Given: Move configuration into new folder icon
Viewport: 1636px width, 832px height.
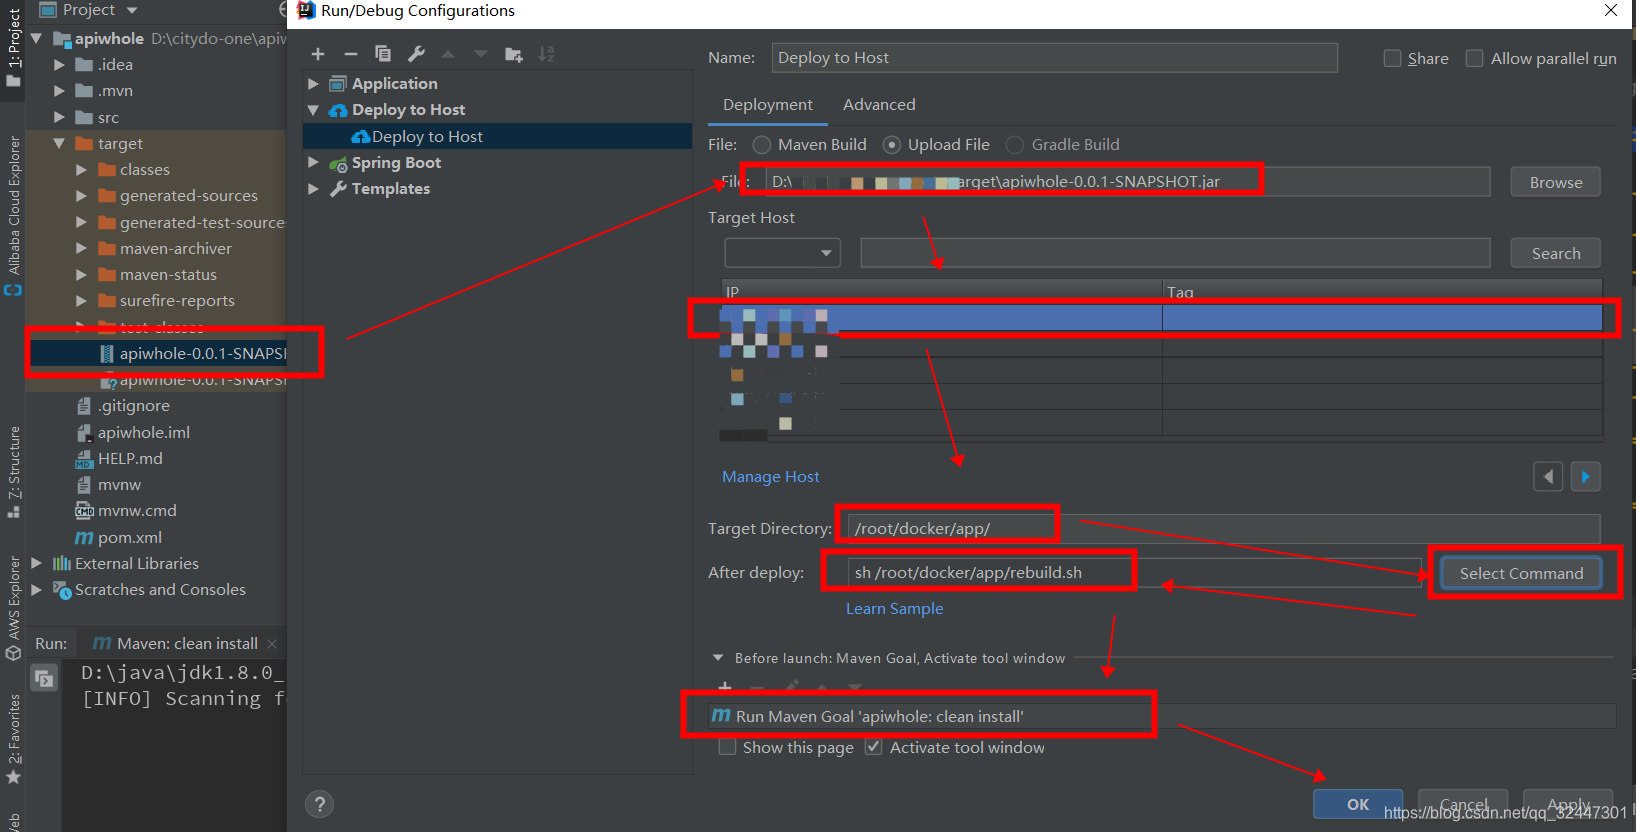Looking at the screenshot, I should click(514, 54).
